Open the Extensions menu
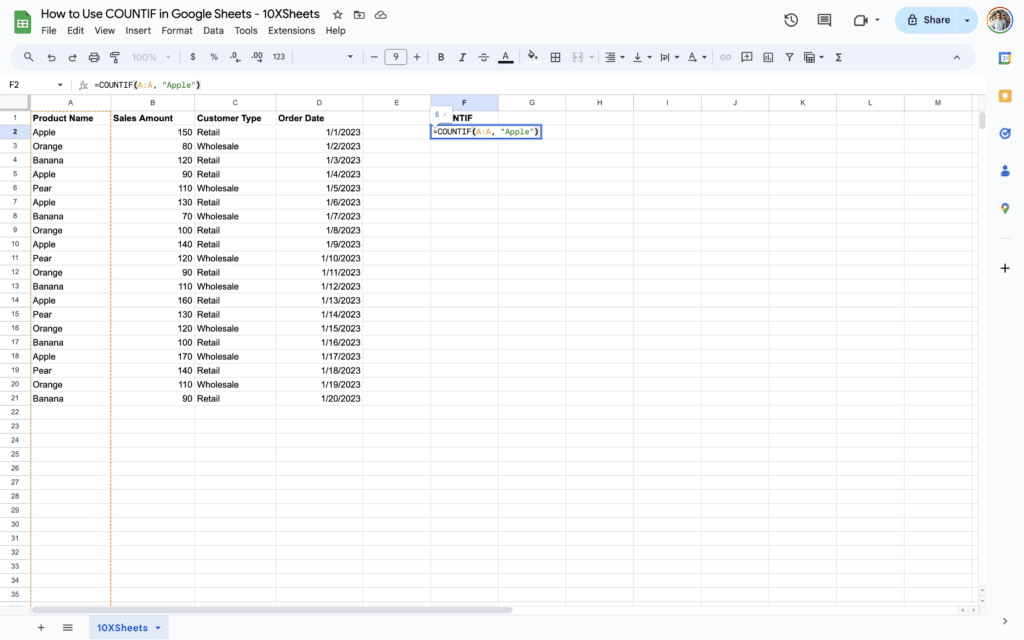1024x640 pixels. (291, 30)
